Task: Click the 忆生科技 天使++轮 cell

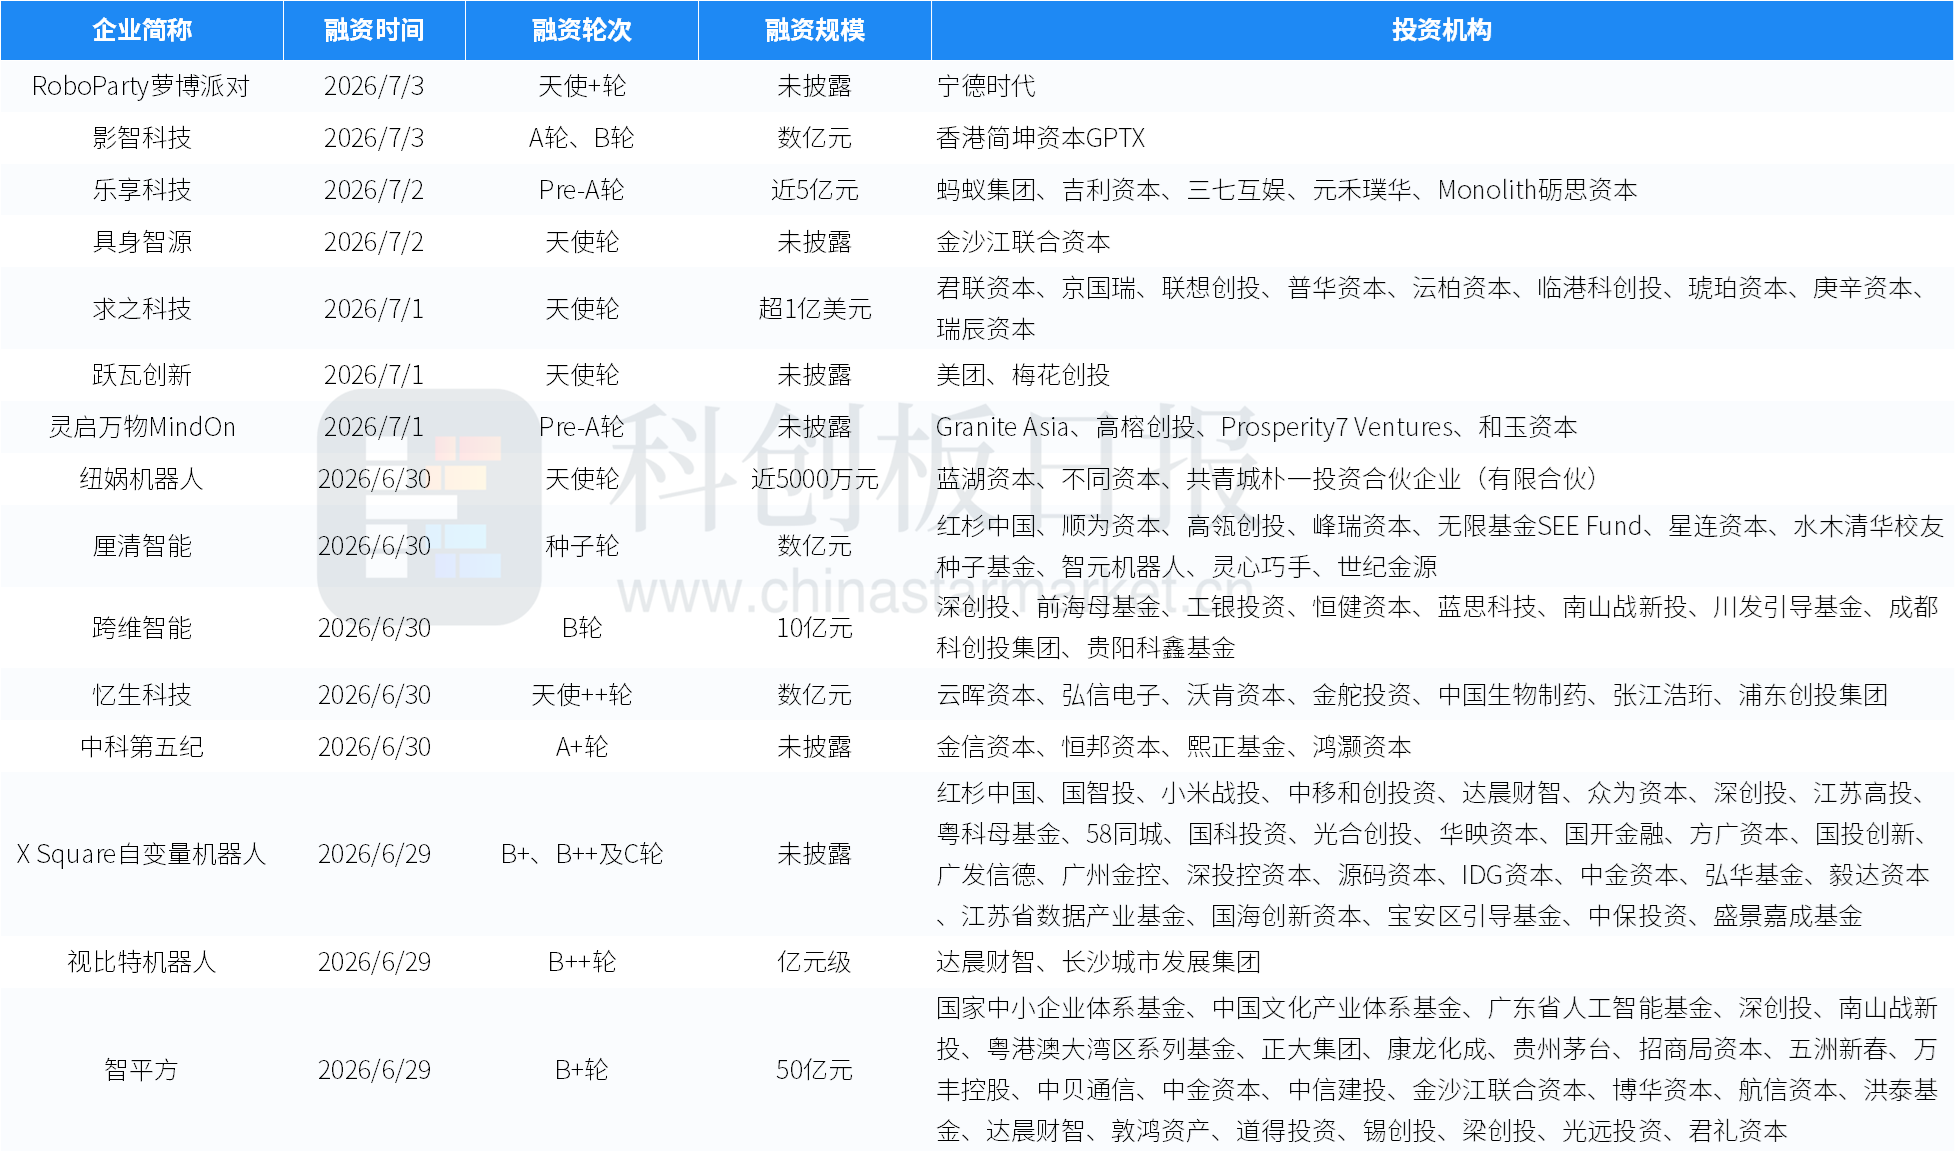Action: (582, 695)
